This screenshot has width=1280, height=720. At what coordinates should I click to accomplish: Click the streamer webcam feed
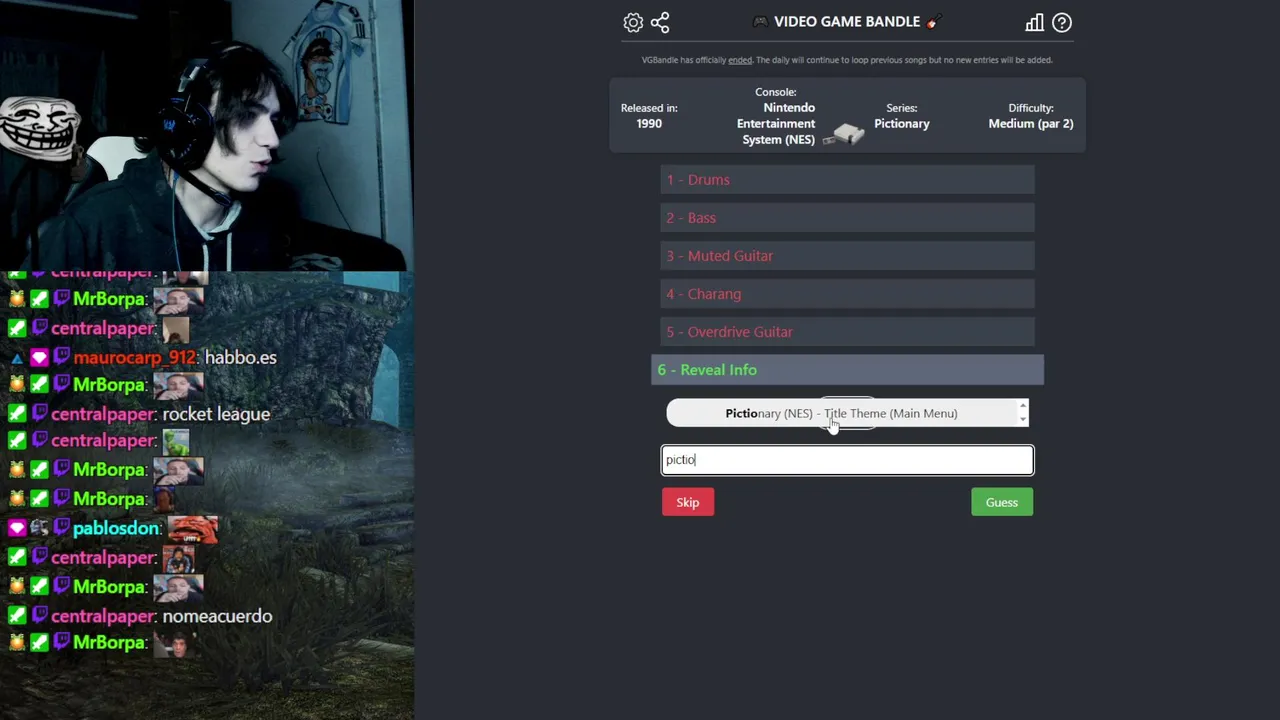click(x=207, y=135)
